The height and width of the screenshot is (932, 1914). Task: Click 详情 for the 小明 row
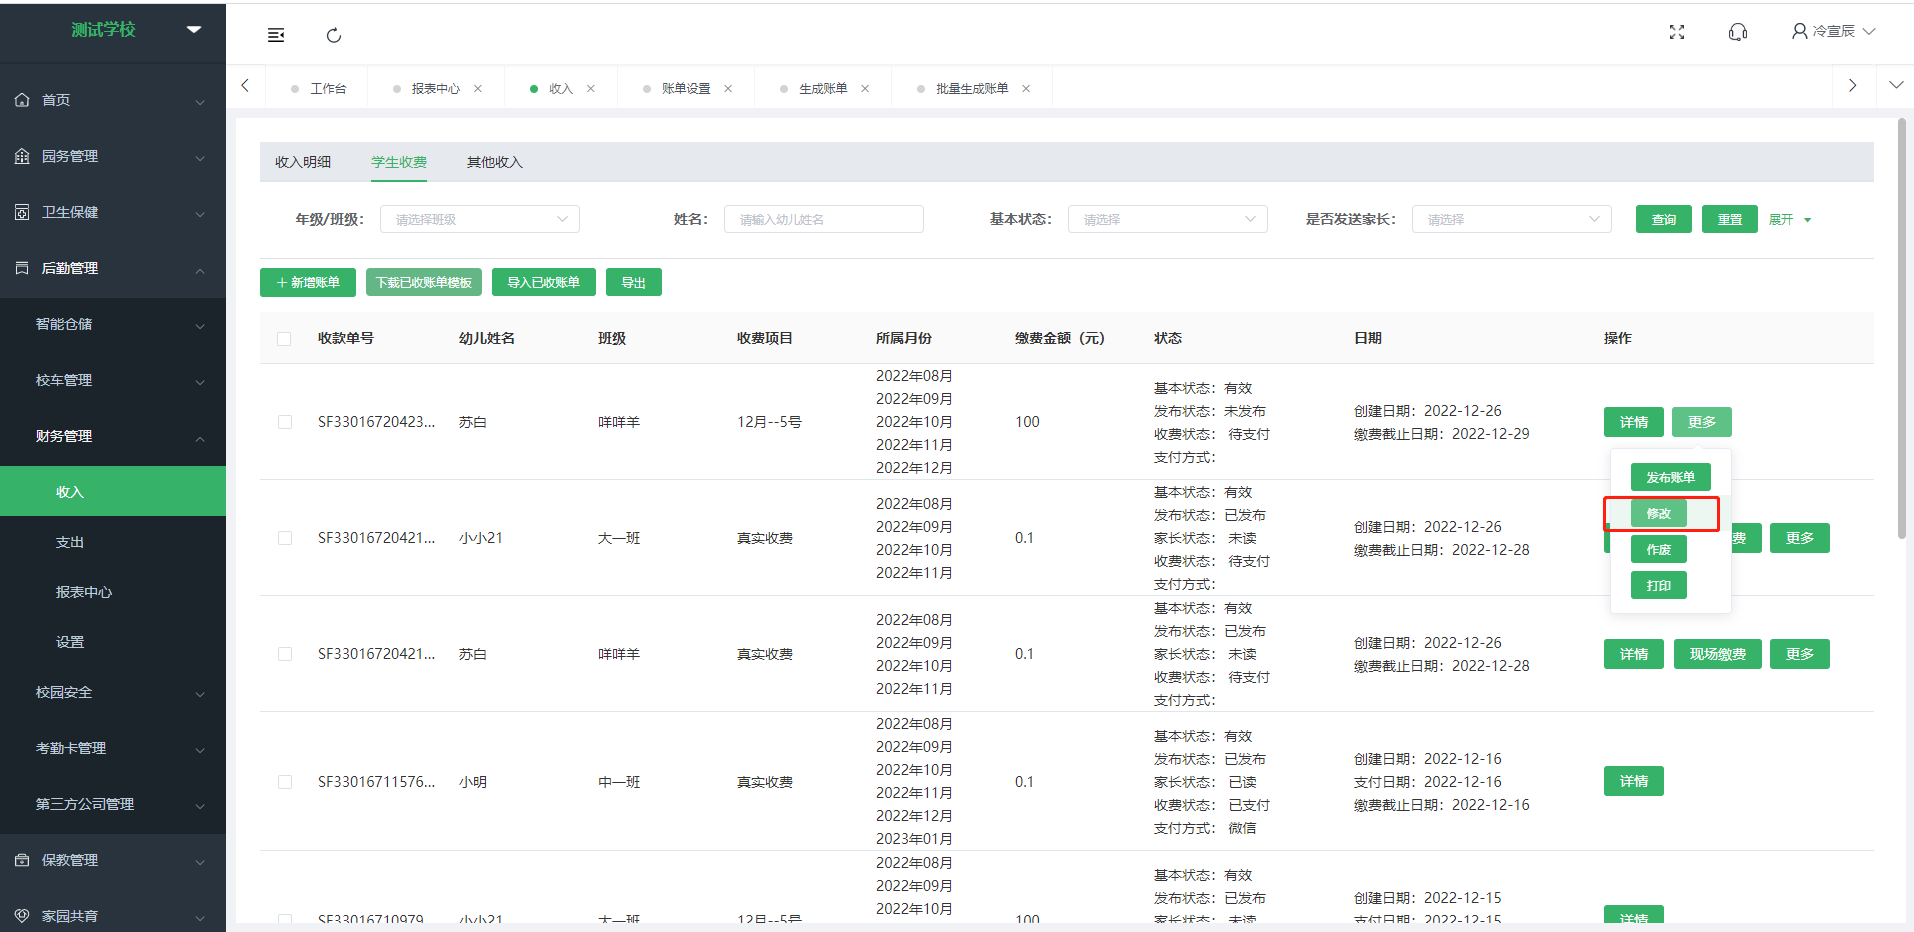point(1634,781)
